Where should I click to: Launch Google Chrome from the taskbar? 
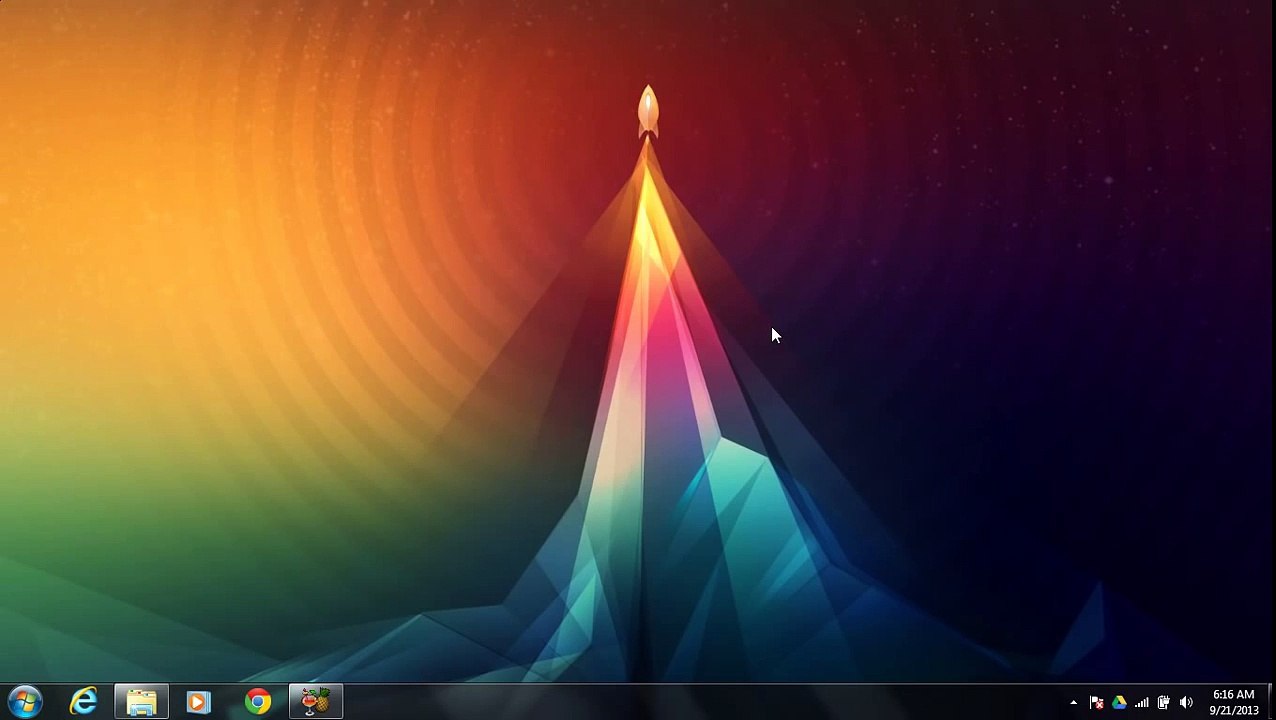258,702
